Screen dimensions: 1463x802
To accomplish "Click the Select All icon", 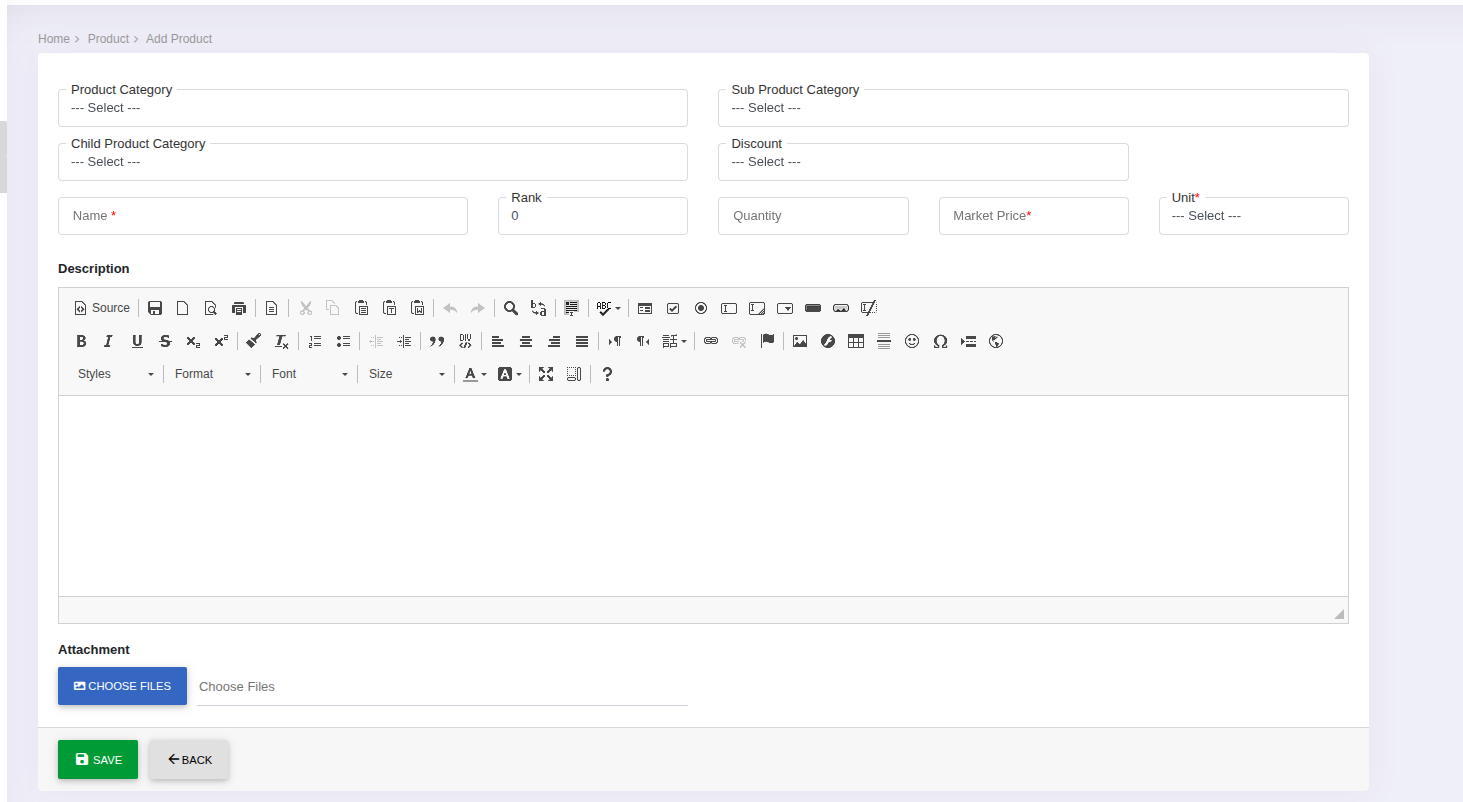I will tap(571, 308).
